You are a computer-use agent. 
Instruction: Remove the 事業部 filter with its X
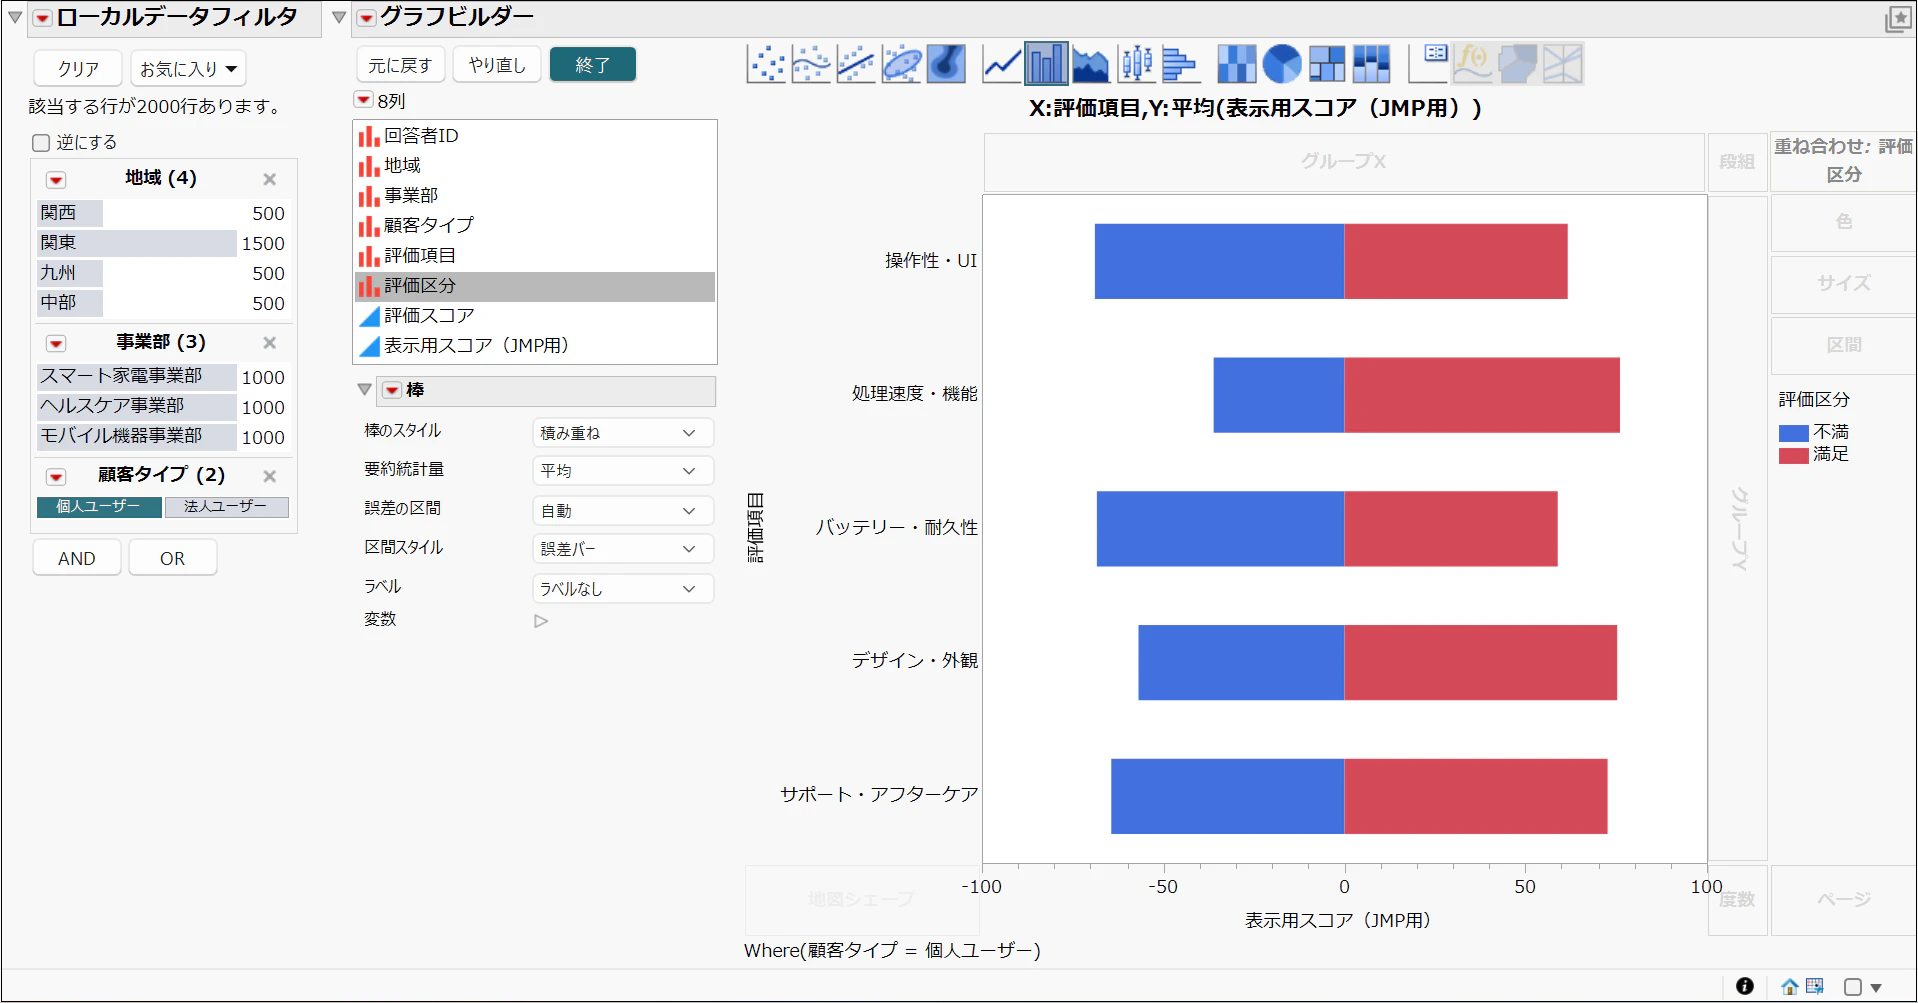pos(269,343)
